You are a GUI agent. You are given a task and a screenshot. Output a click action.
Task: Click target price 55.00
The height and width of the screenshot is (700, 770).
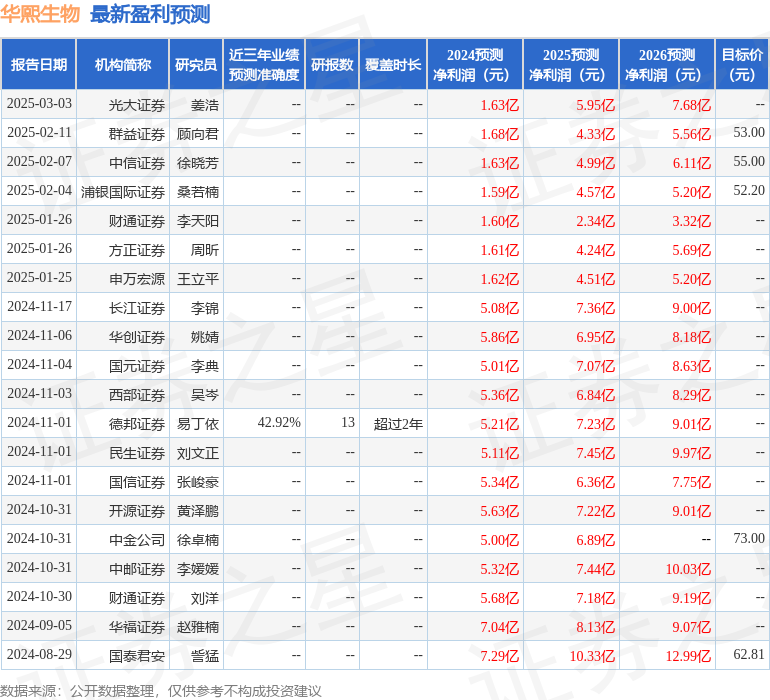point(749,162)
